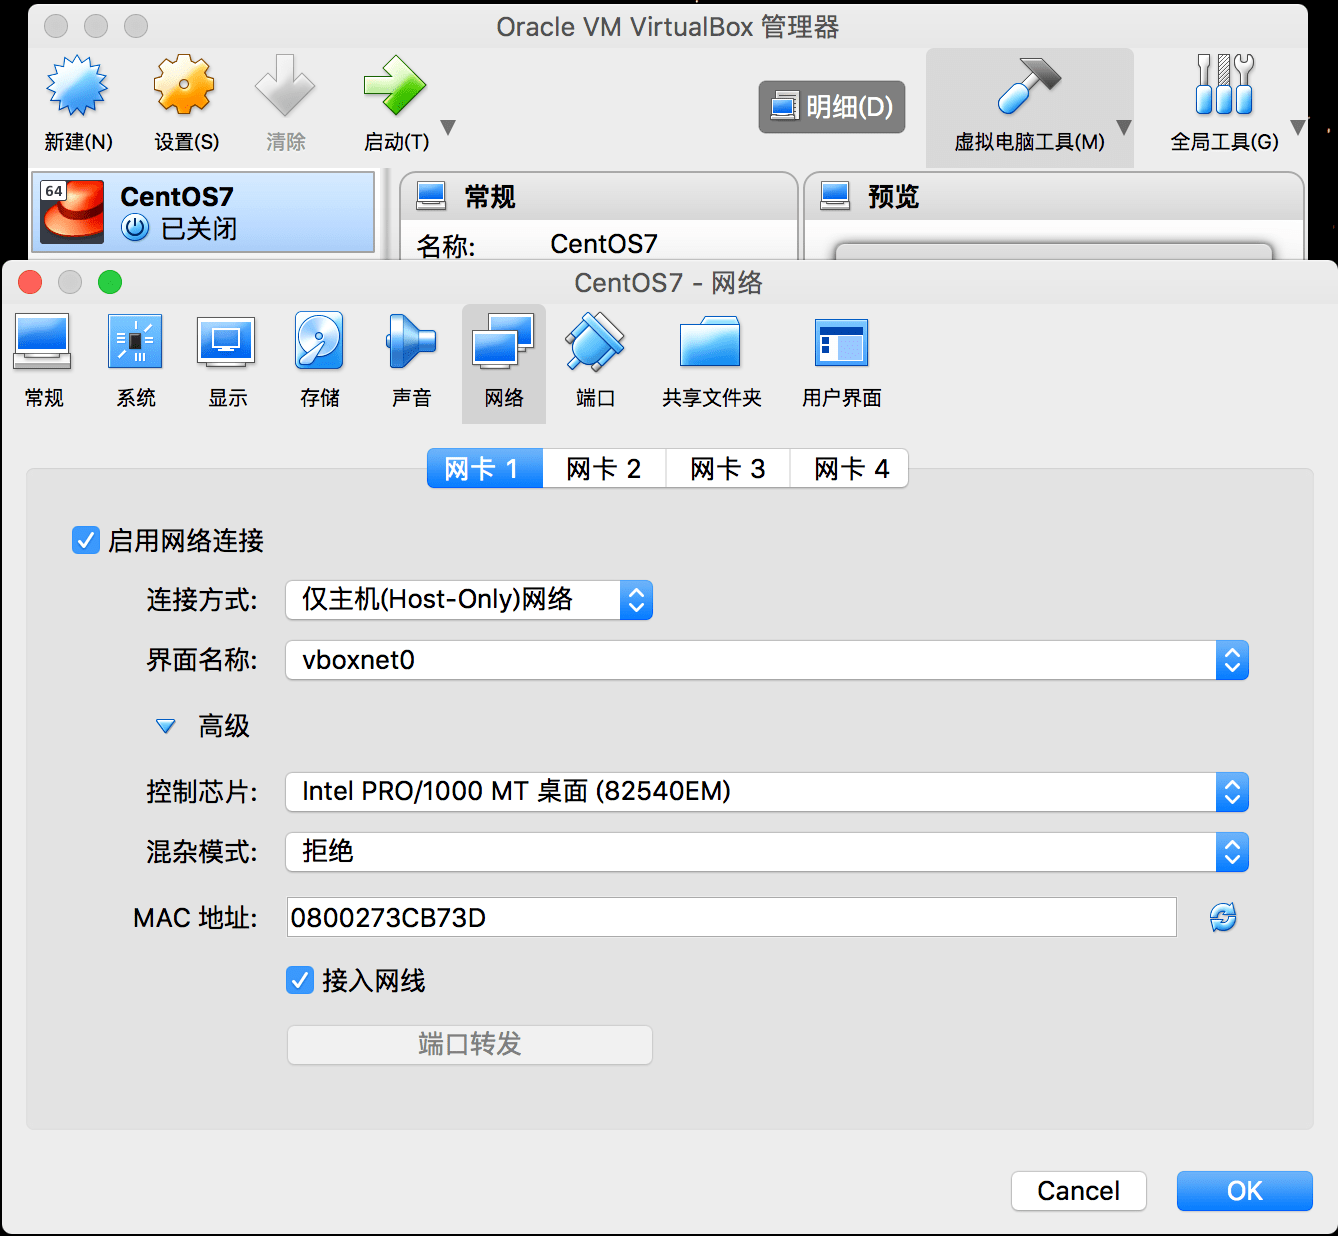
Task: Expand the 全局工具(G) dropdown arrow
Action: (x=1298, y=127)
